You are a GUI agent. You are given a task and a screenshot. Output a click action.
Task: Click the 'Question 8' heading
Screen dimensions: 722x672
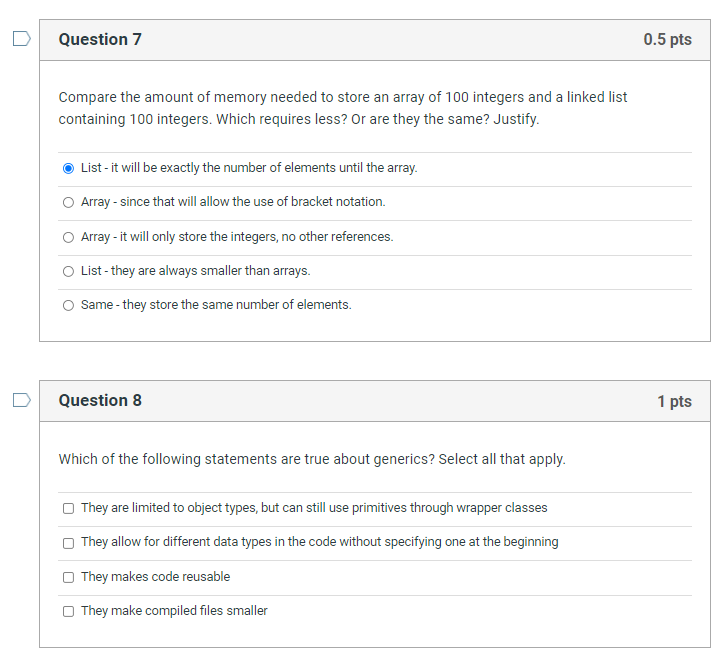(100, 401)
